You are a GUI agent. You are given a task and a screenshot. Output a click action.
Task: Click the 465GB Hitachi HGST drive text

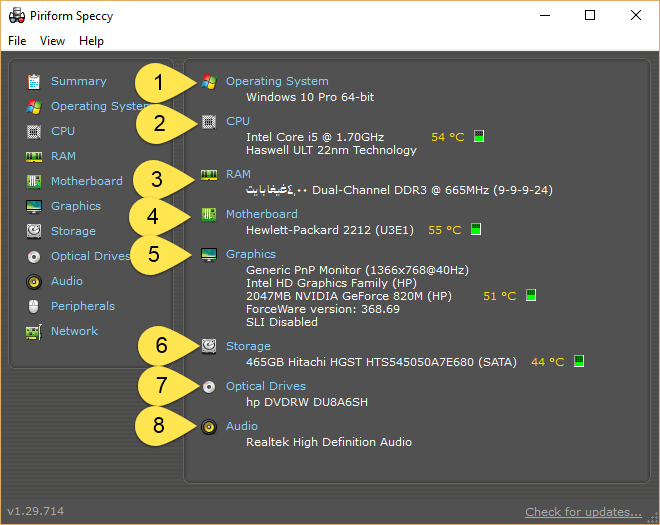[381, 362]
